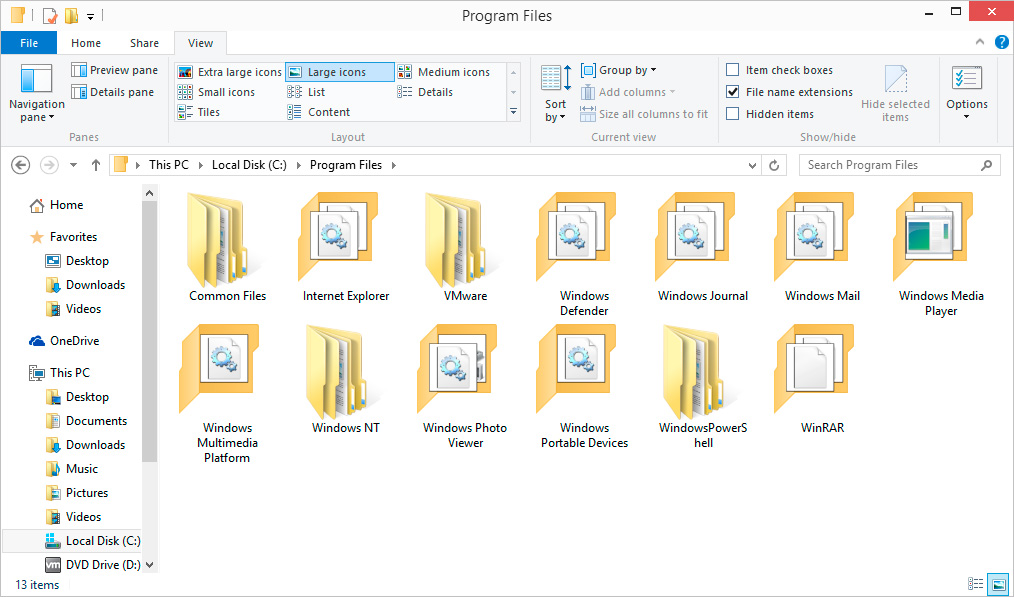The height and width of the screenshot is (597, 1014).
Task: Select the Windows NT folder
Action: [346, 379]
